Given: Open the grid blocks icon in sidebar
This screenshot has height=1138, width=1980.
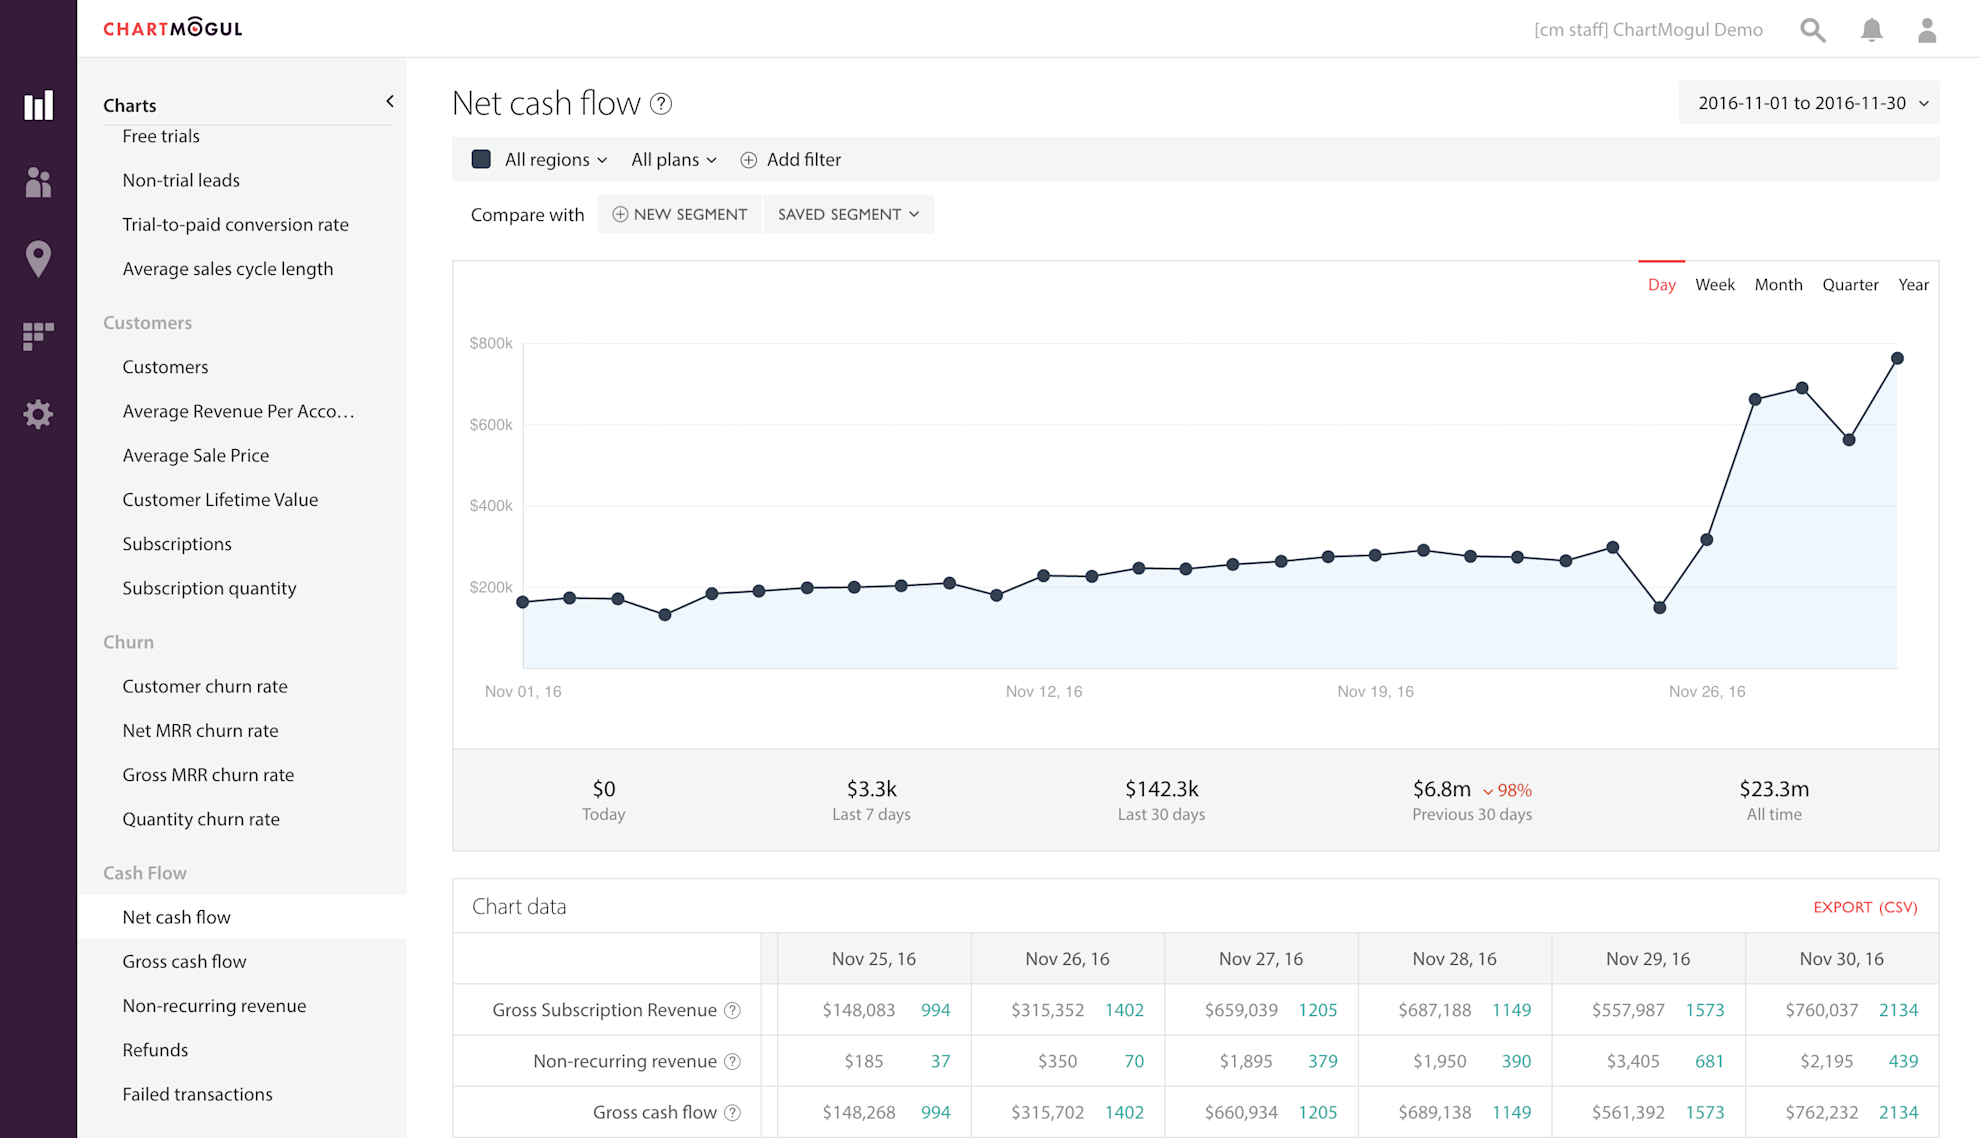Looking at the screenshot, I should (x=38, y=336).
